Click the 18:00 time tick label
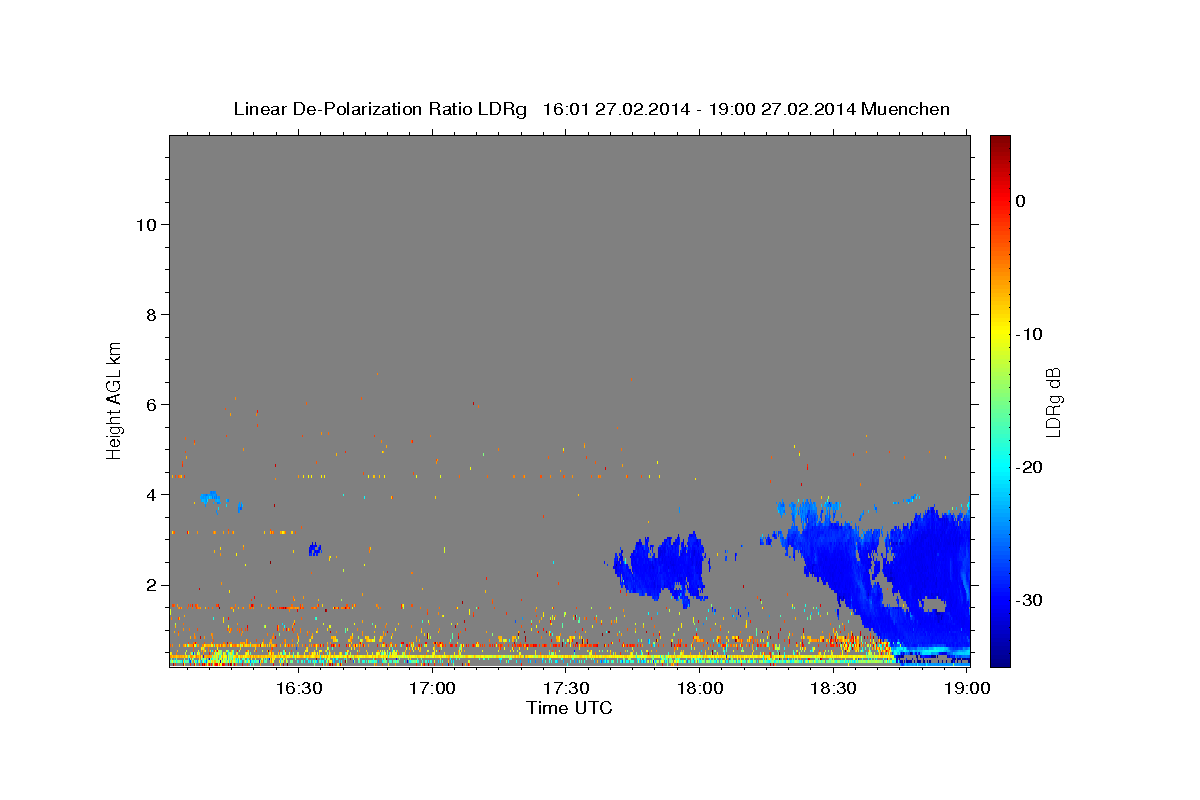 click(700, 688)
